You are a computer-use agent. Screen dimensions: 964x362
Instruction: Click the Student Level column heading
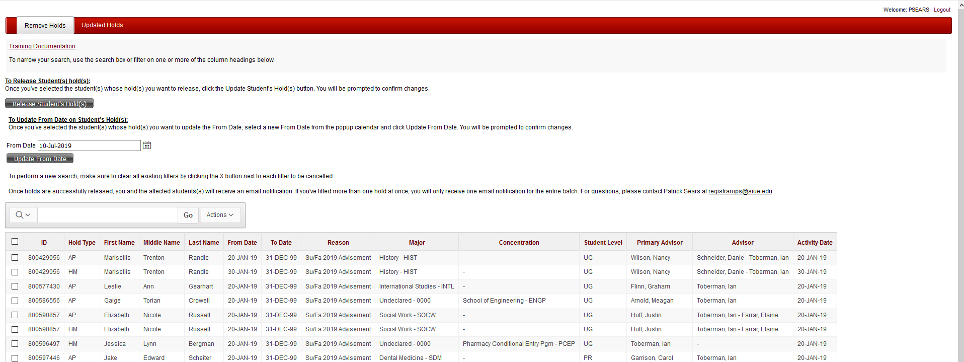603,243
